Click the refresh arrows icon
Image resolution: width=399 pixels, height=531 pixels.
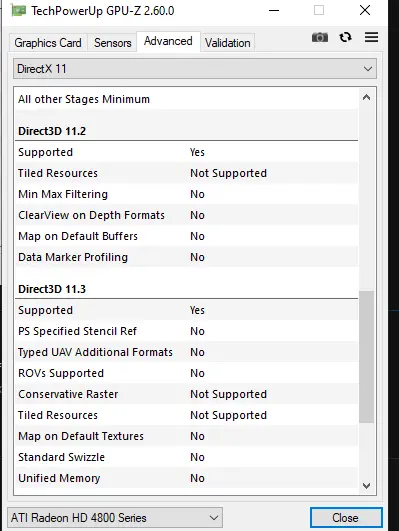[345, 37]
